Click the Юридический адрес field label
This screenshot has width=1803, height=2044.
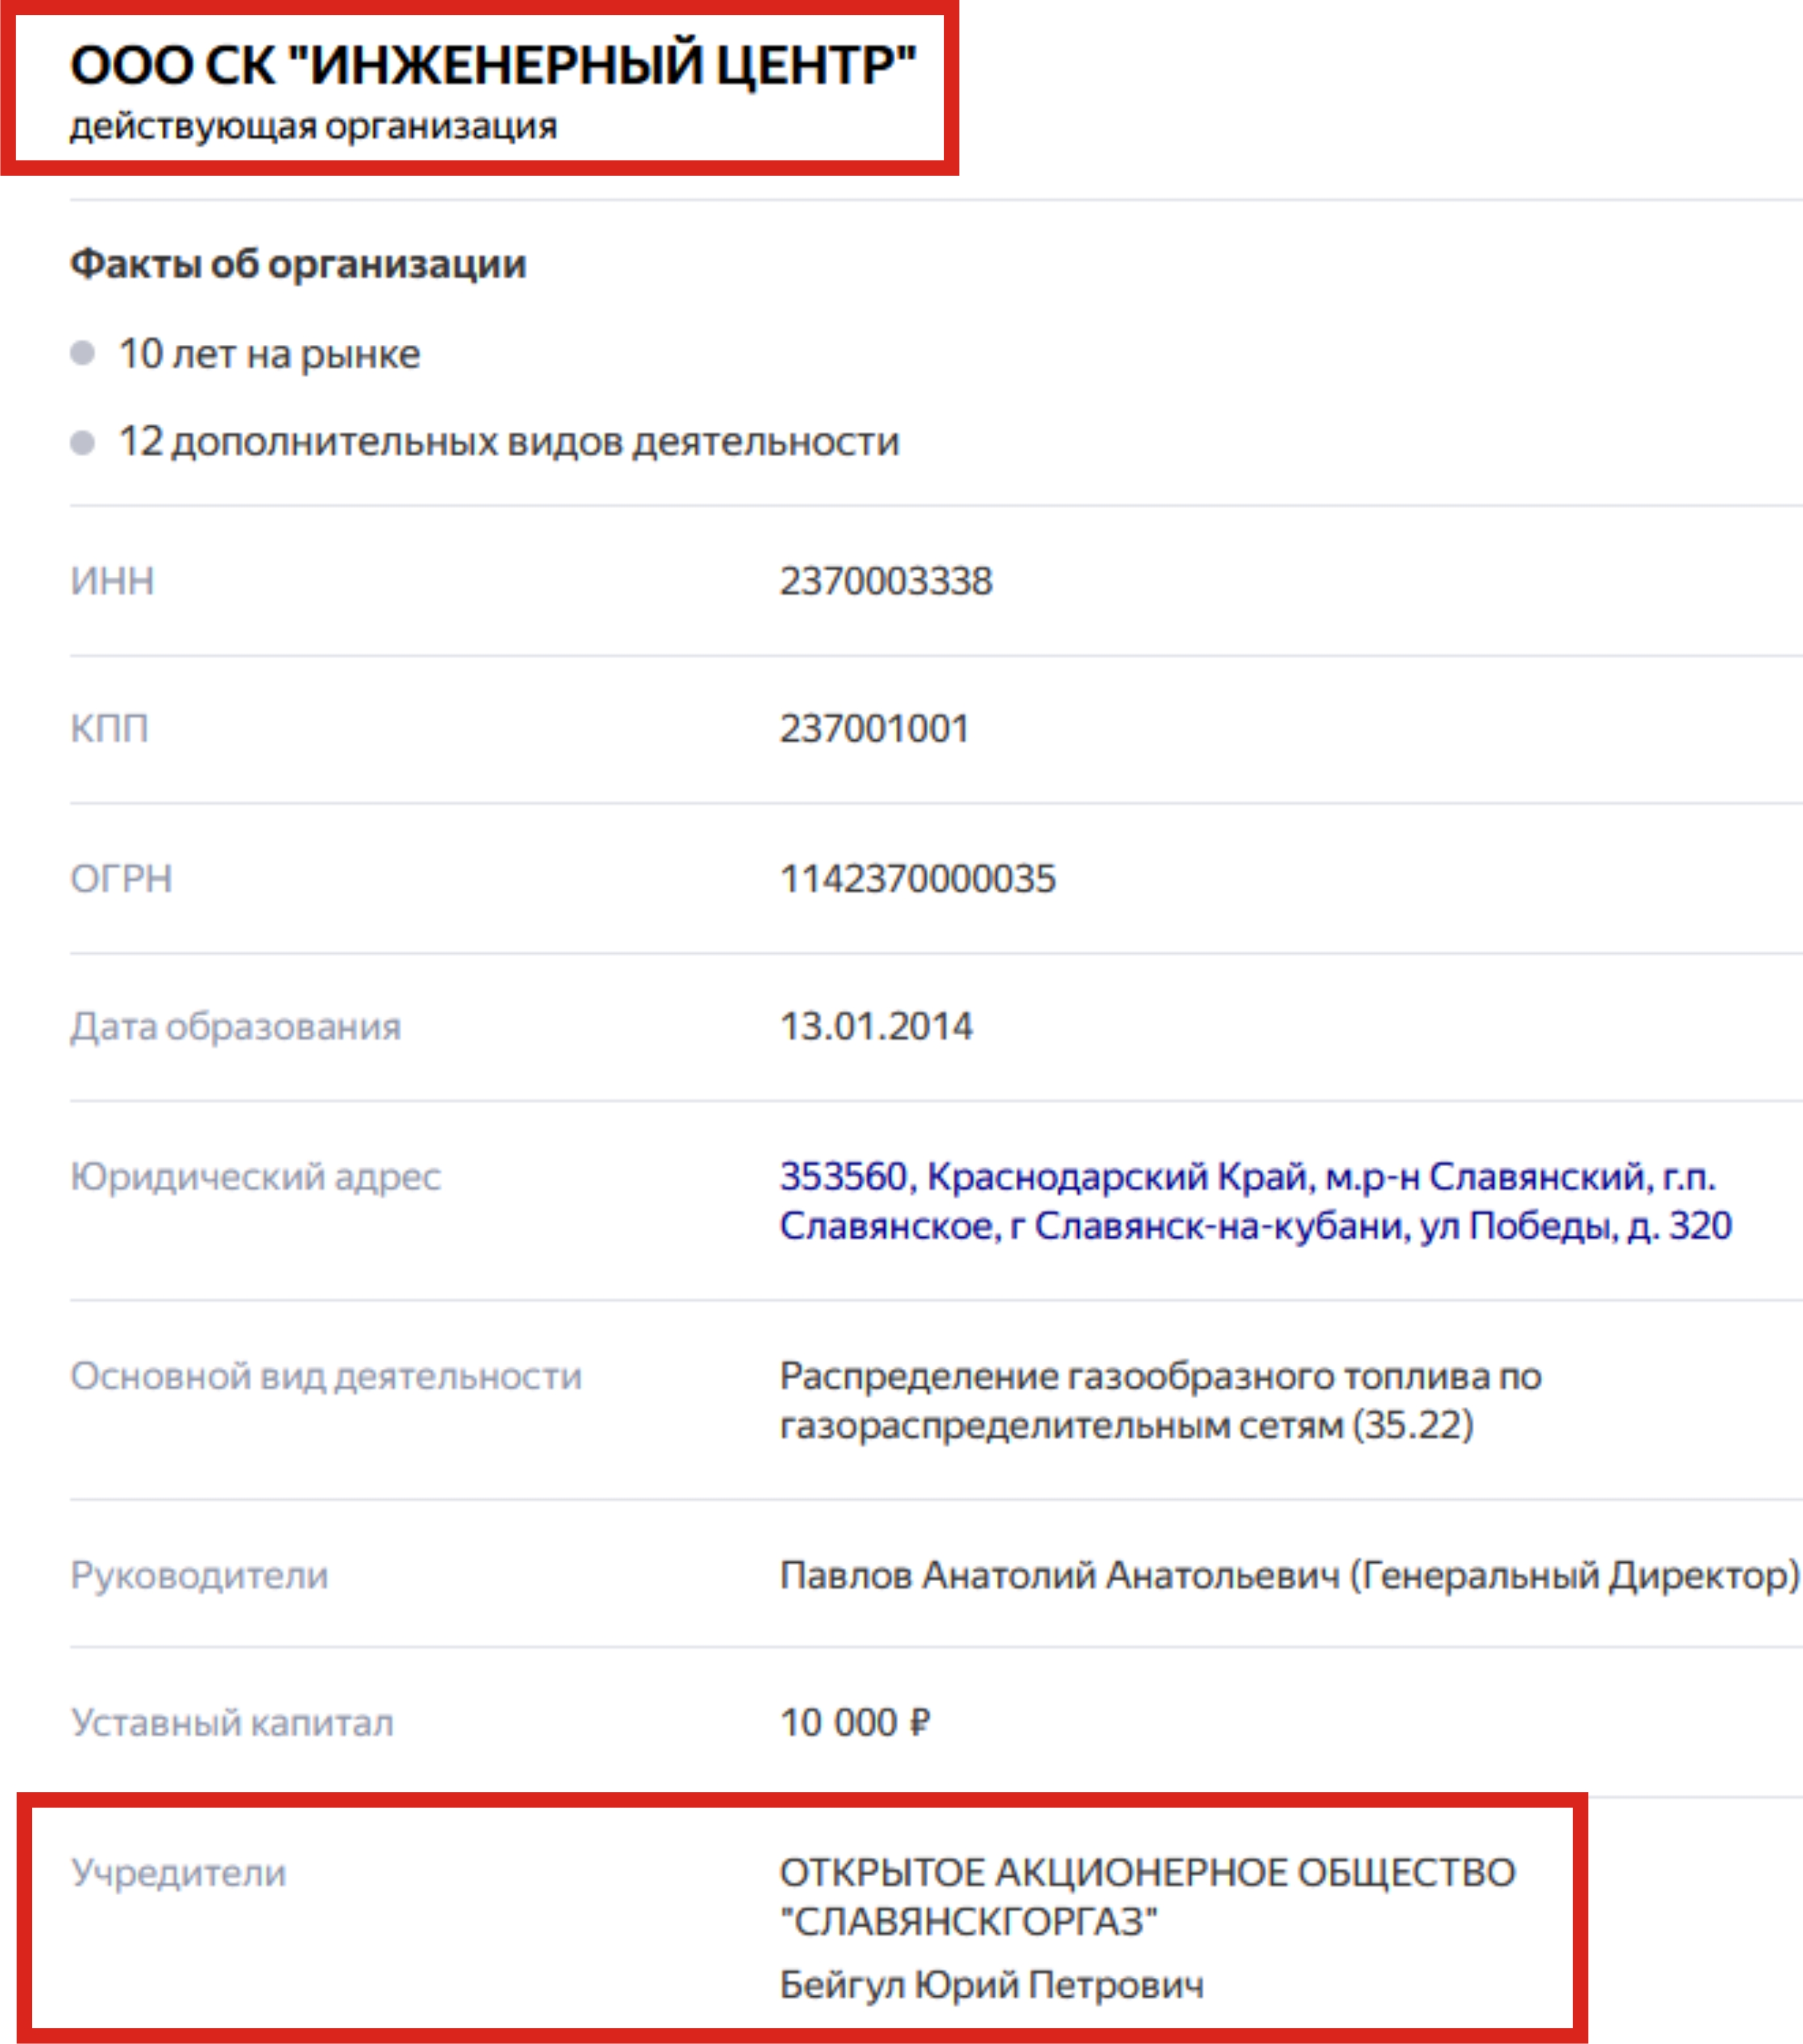coord(255,1177)
